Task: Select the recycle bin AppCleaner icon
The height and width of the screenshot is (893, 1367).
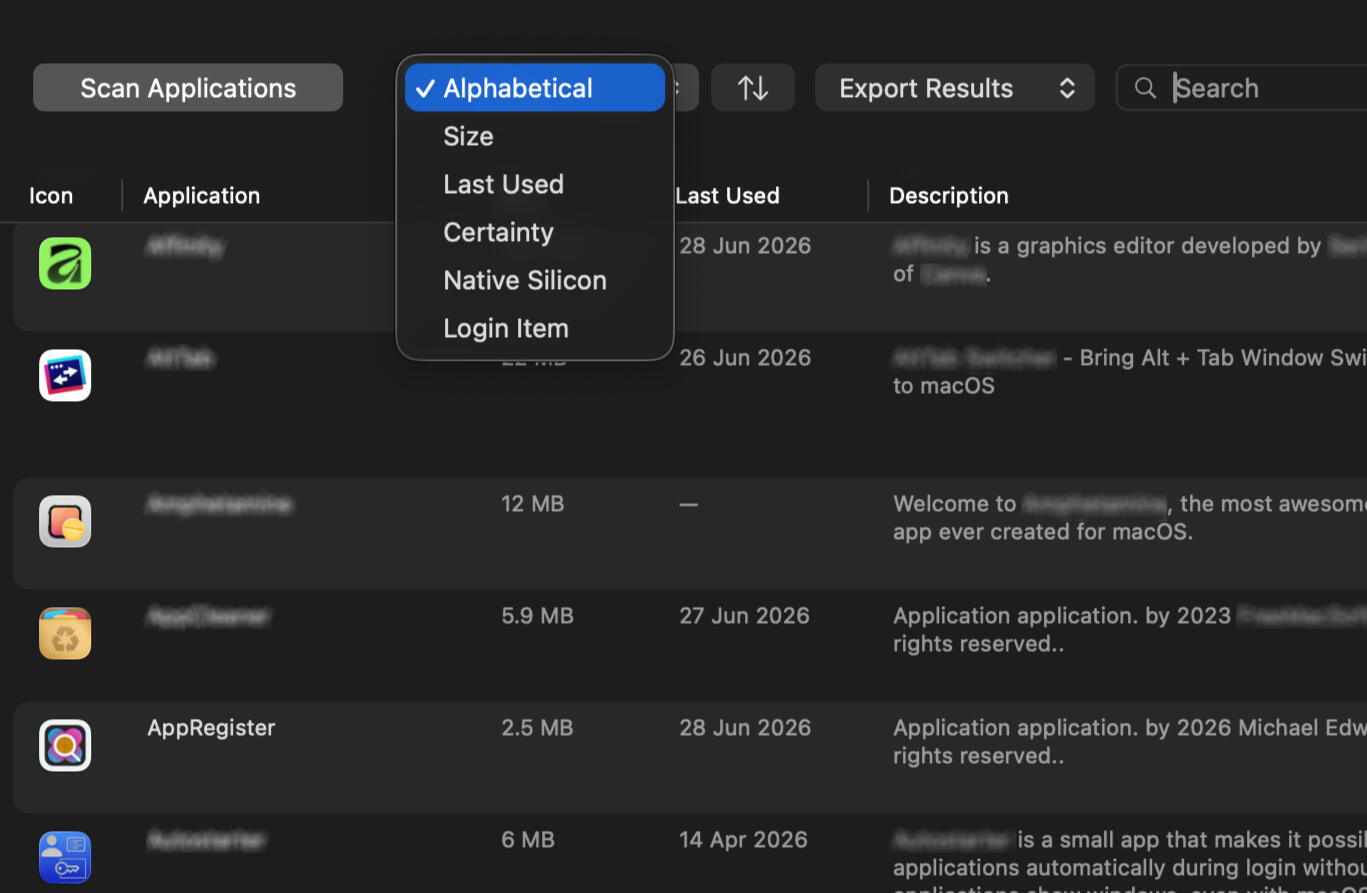Action: [x=65, y=633]
